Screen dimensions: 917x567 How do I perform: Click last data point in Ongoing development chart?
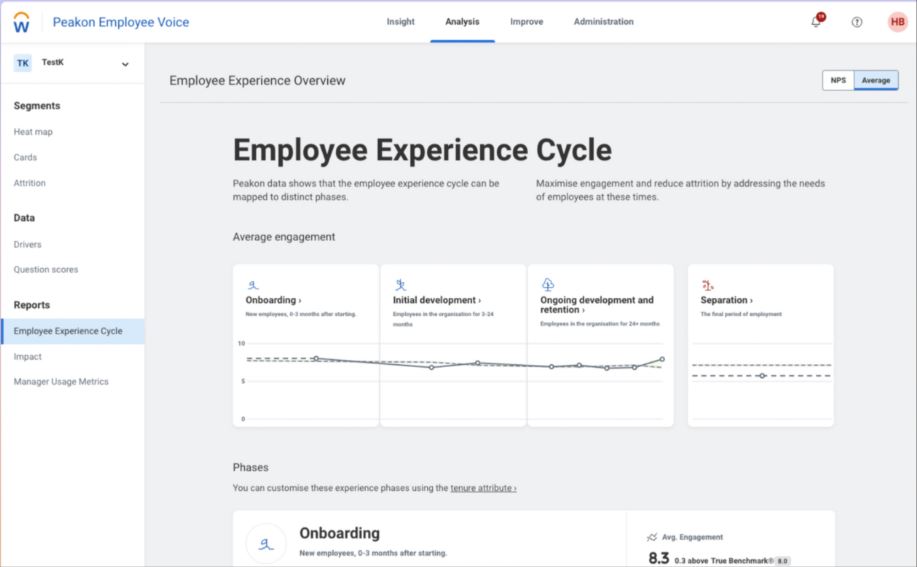(662, 359)
